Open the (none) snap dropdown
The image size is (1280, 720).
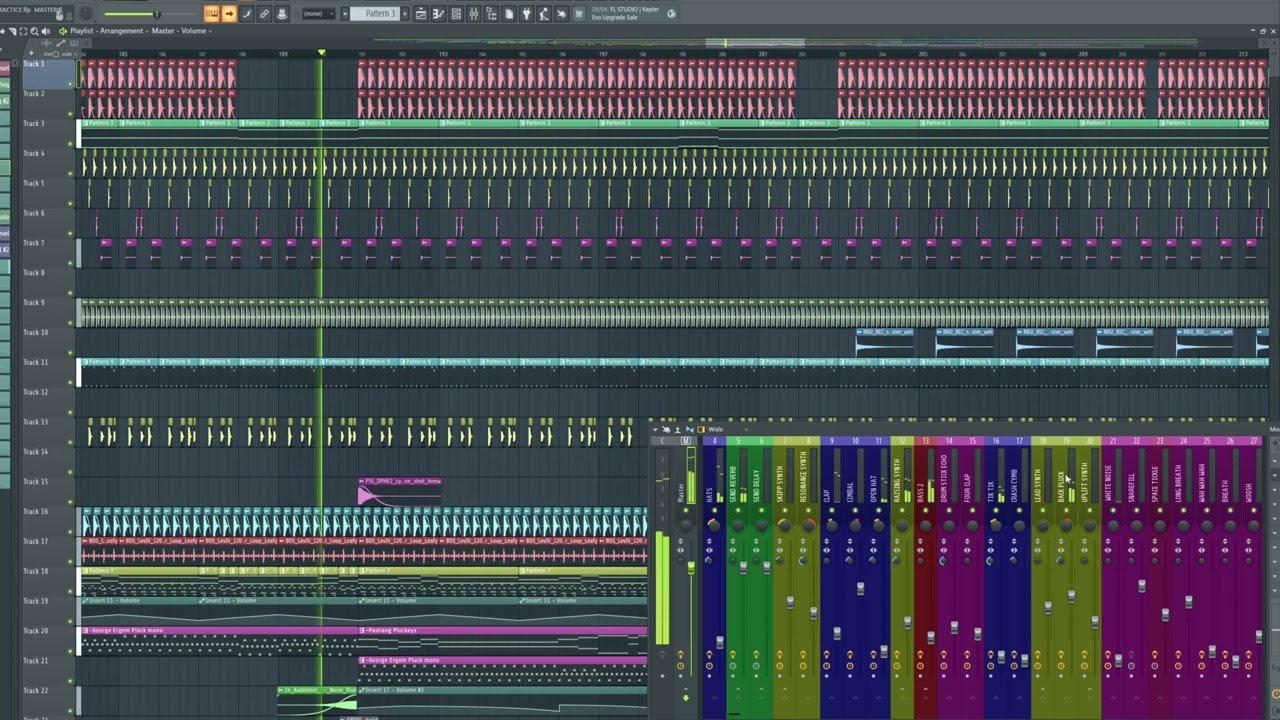[x=317, y=14]
